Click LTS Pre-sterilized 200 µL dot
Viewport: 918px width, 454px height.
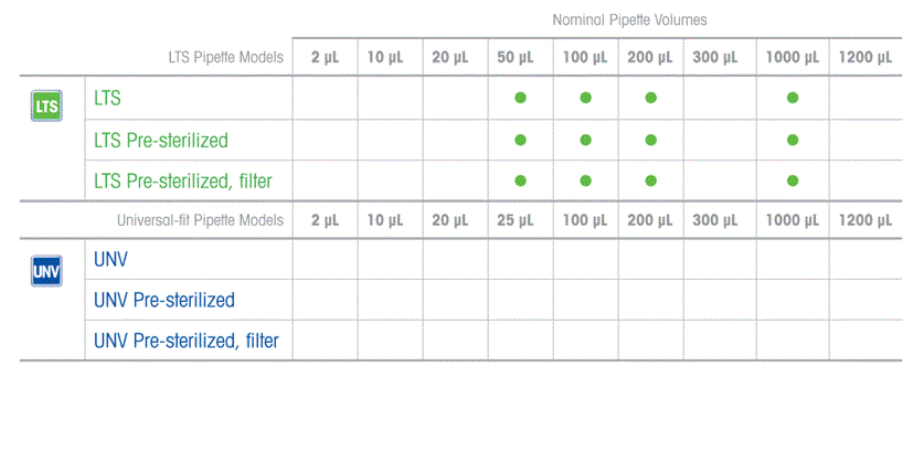[x=650, y=140]
